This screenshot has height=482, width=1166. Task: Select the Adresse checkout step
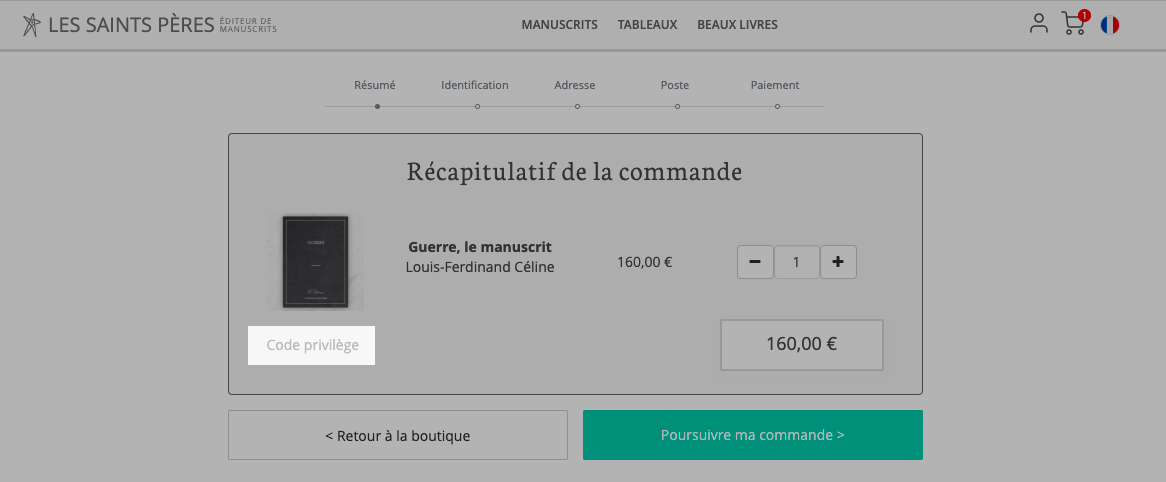pos(575,85)
